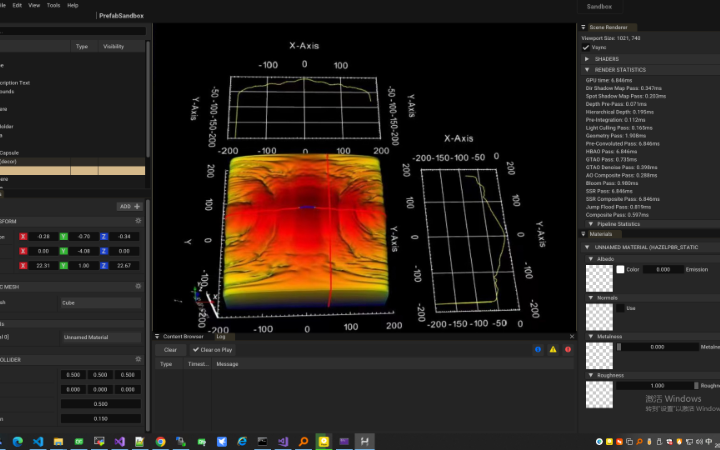The height and width of the screenshot is (450, 720).
Task: Switch to Hazel editor taskbar icon
Action: click(x=365, y=442)
